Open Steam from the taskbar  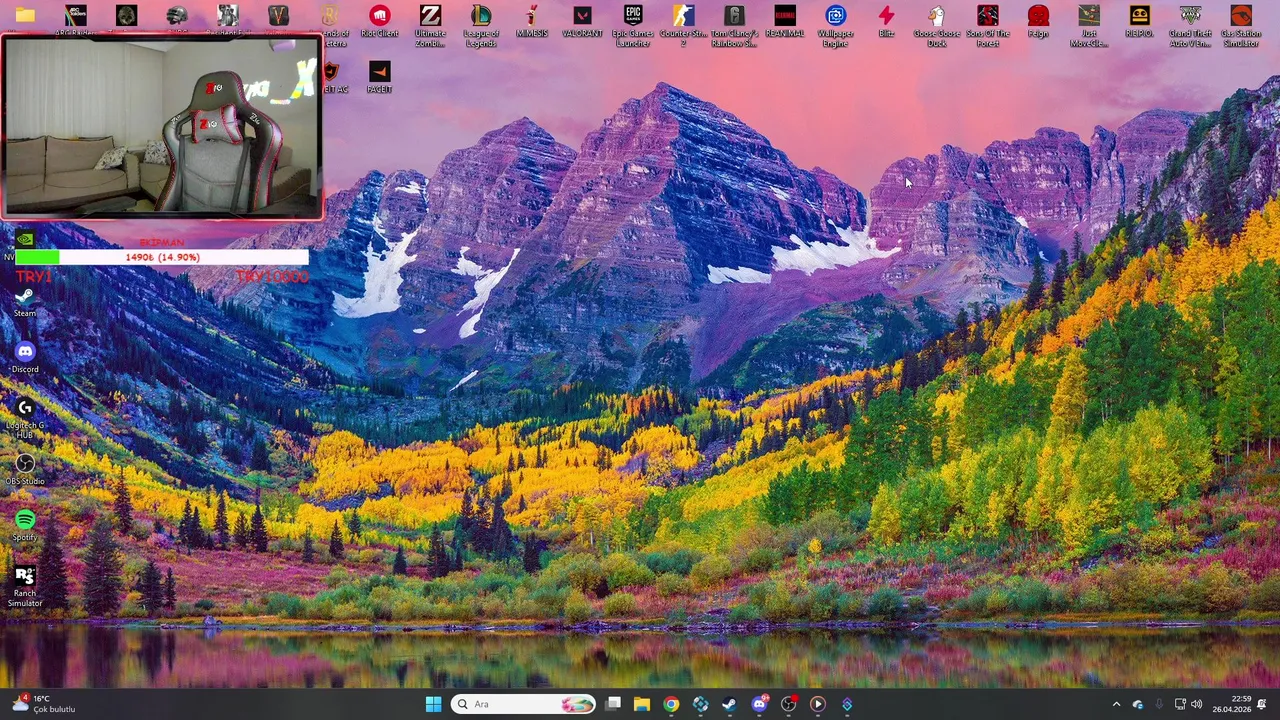click(x=730, y=704)
